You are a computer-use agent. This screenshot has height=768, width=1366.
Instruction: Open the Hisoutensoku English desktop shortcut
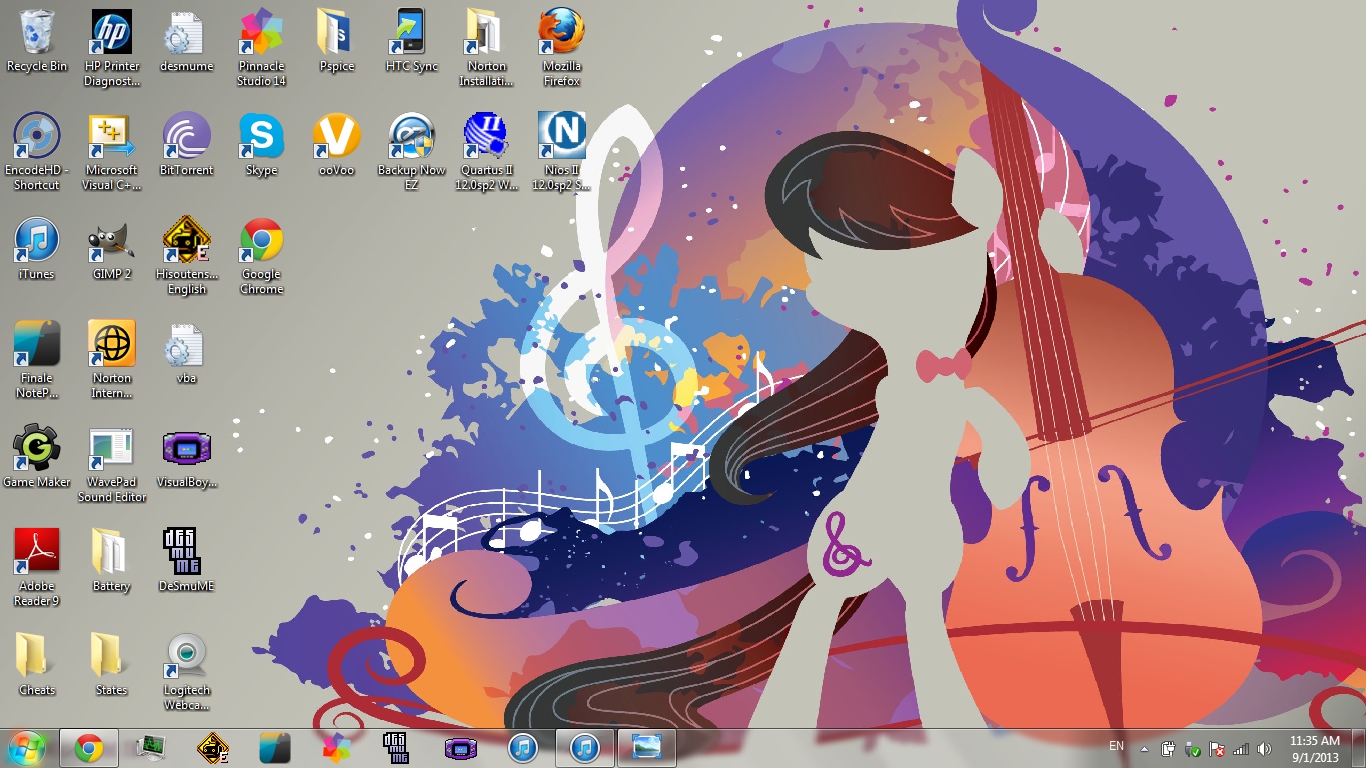coord(187,256)
